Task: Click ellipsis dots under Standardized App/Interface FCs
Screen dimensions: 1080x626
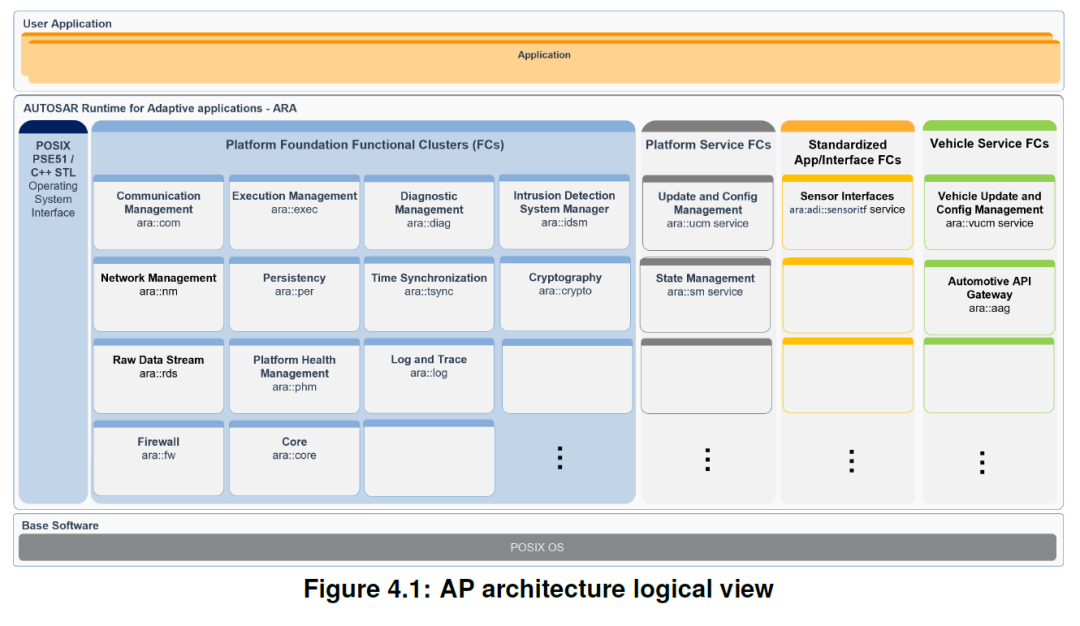Action: pos(851,461)
